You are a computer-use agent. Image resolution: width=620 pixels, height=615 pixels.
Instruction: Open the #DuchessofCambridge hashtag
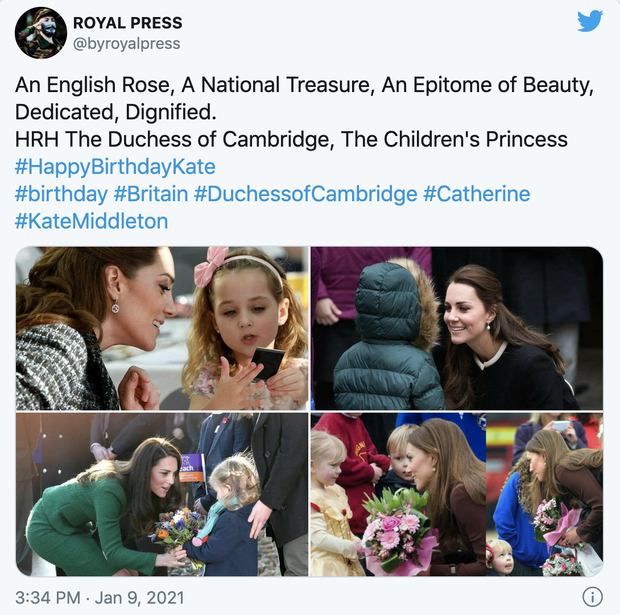(x=306, y=194)
